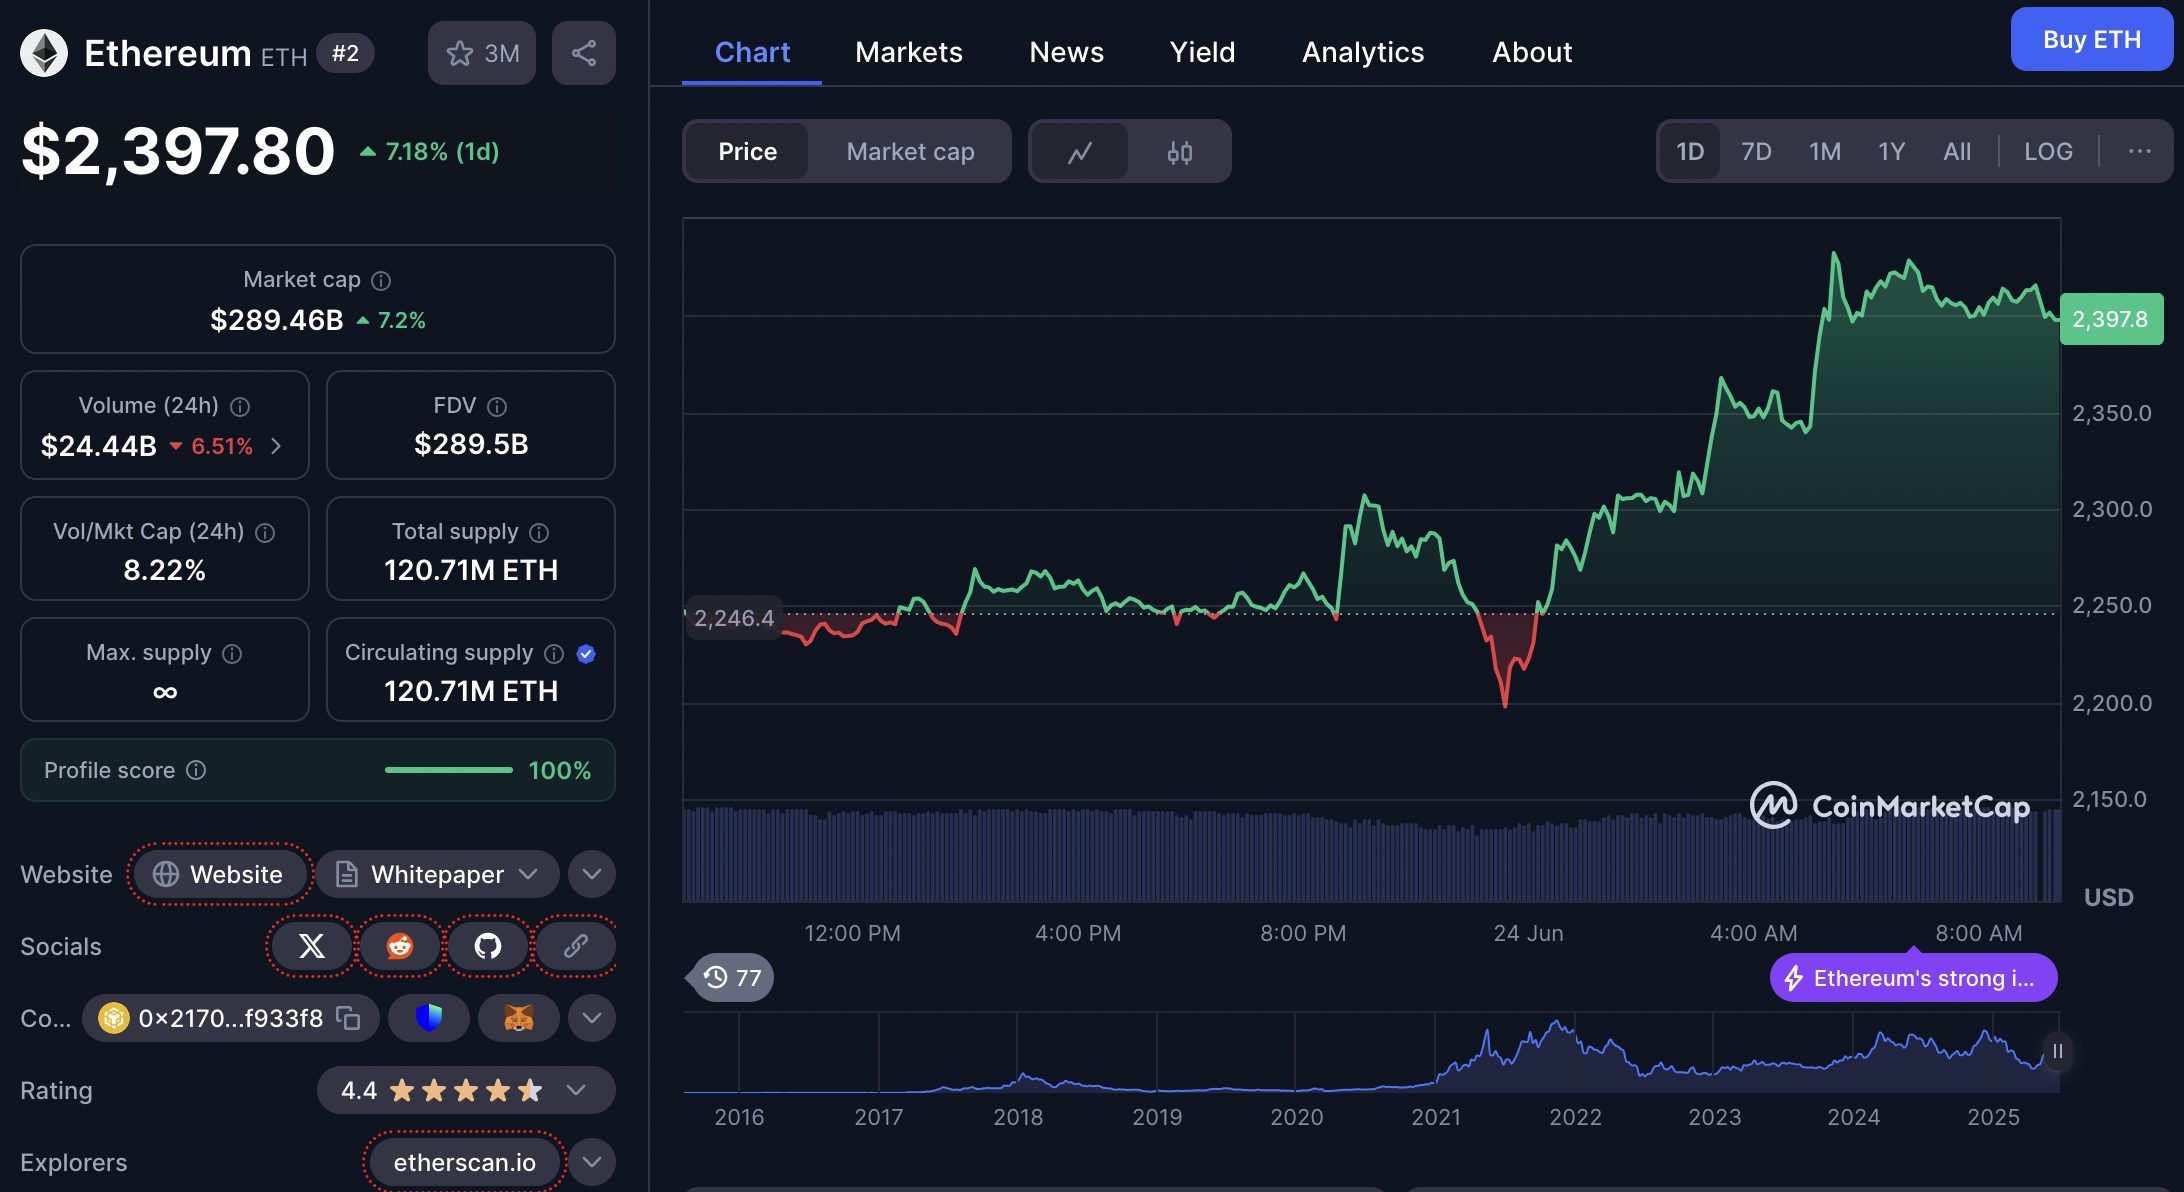Open Circulating supply info icon
Image resolution: width=2184 pixels, height=1192 pixels.
[x=554, y=654]
